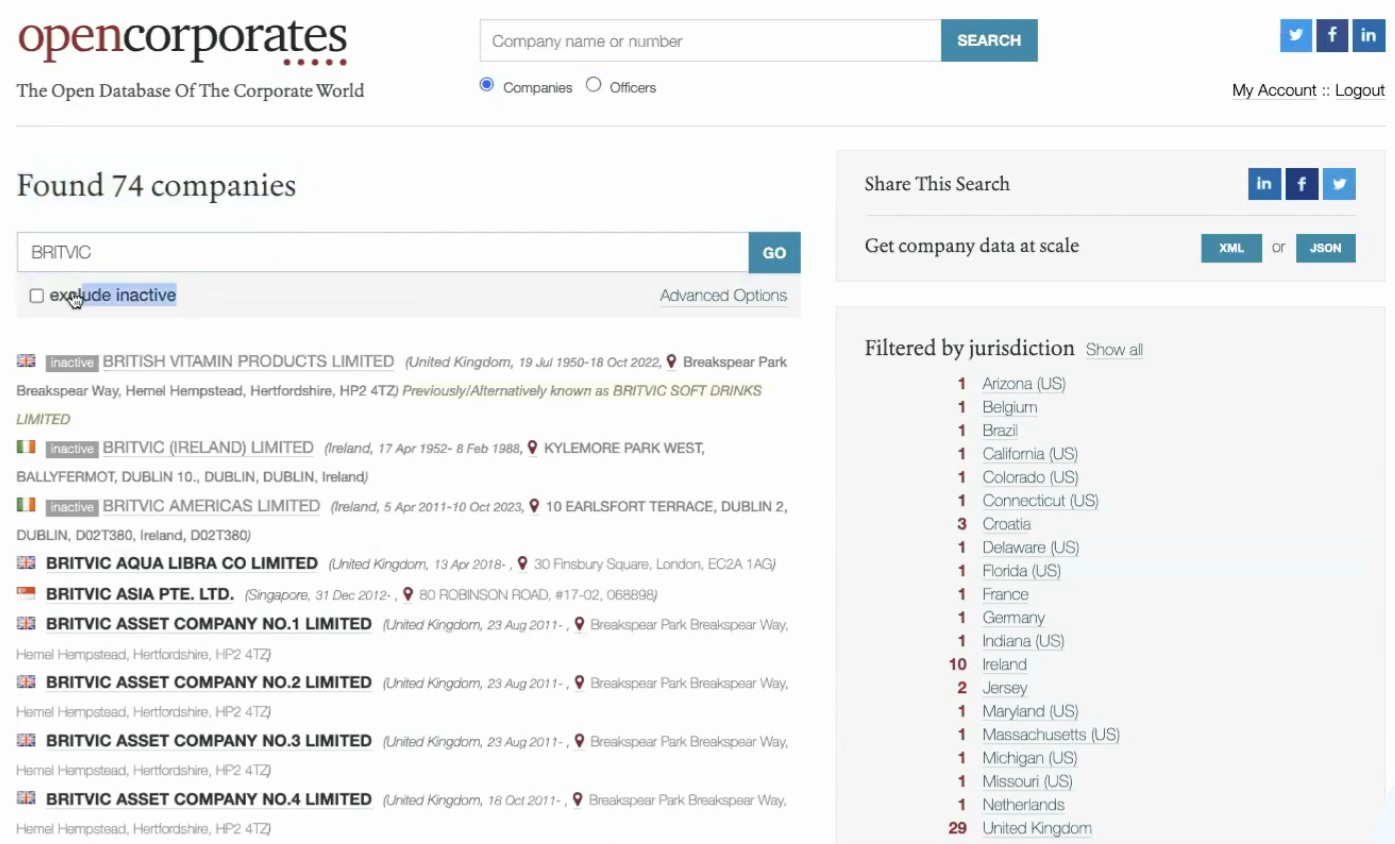Filter by California (US) jurisdiction

[1030, 454]
